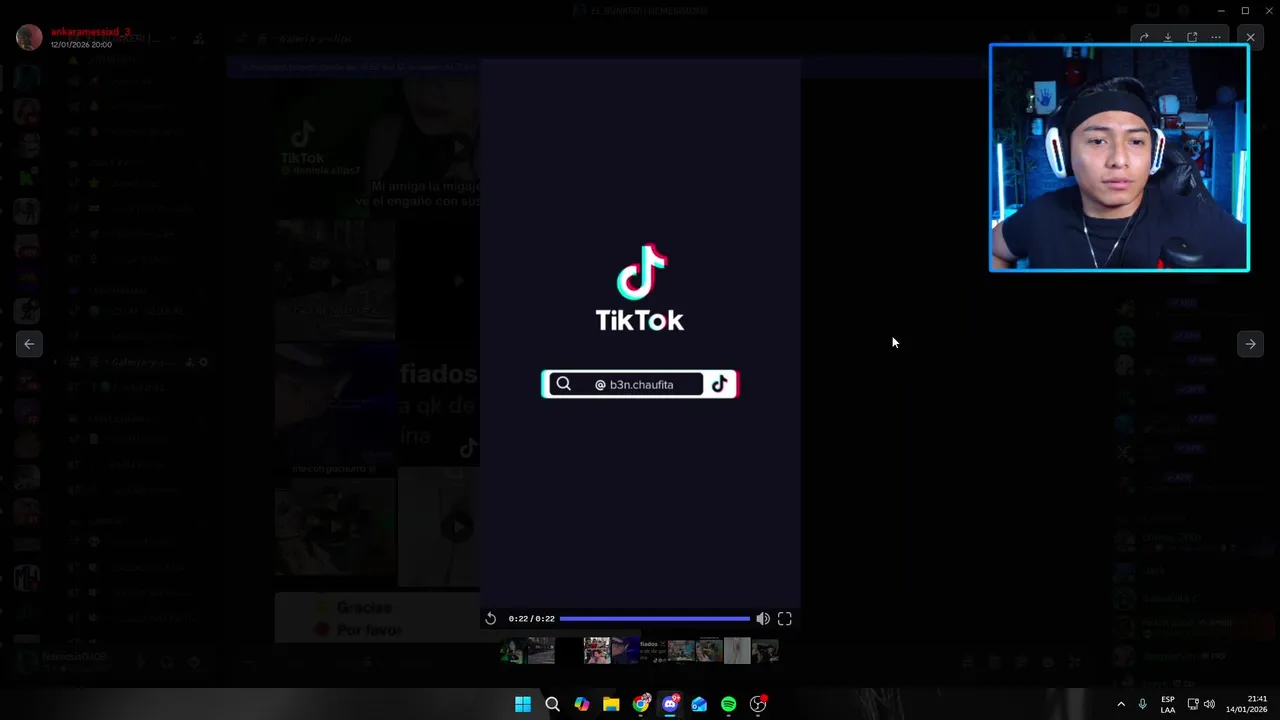Image resolution: width=1280 pixels, height=720 pixels.
Task: Click the ankaramessiad_3 user avatar
Action: coord(29,38)
